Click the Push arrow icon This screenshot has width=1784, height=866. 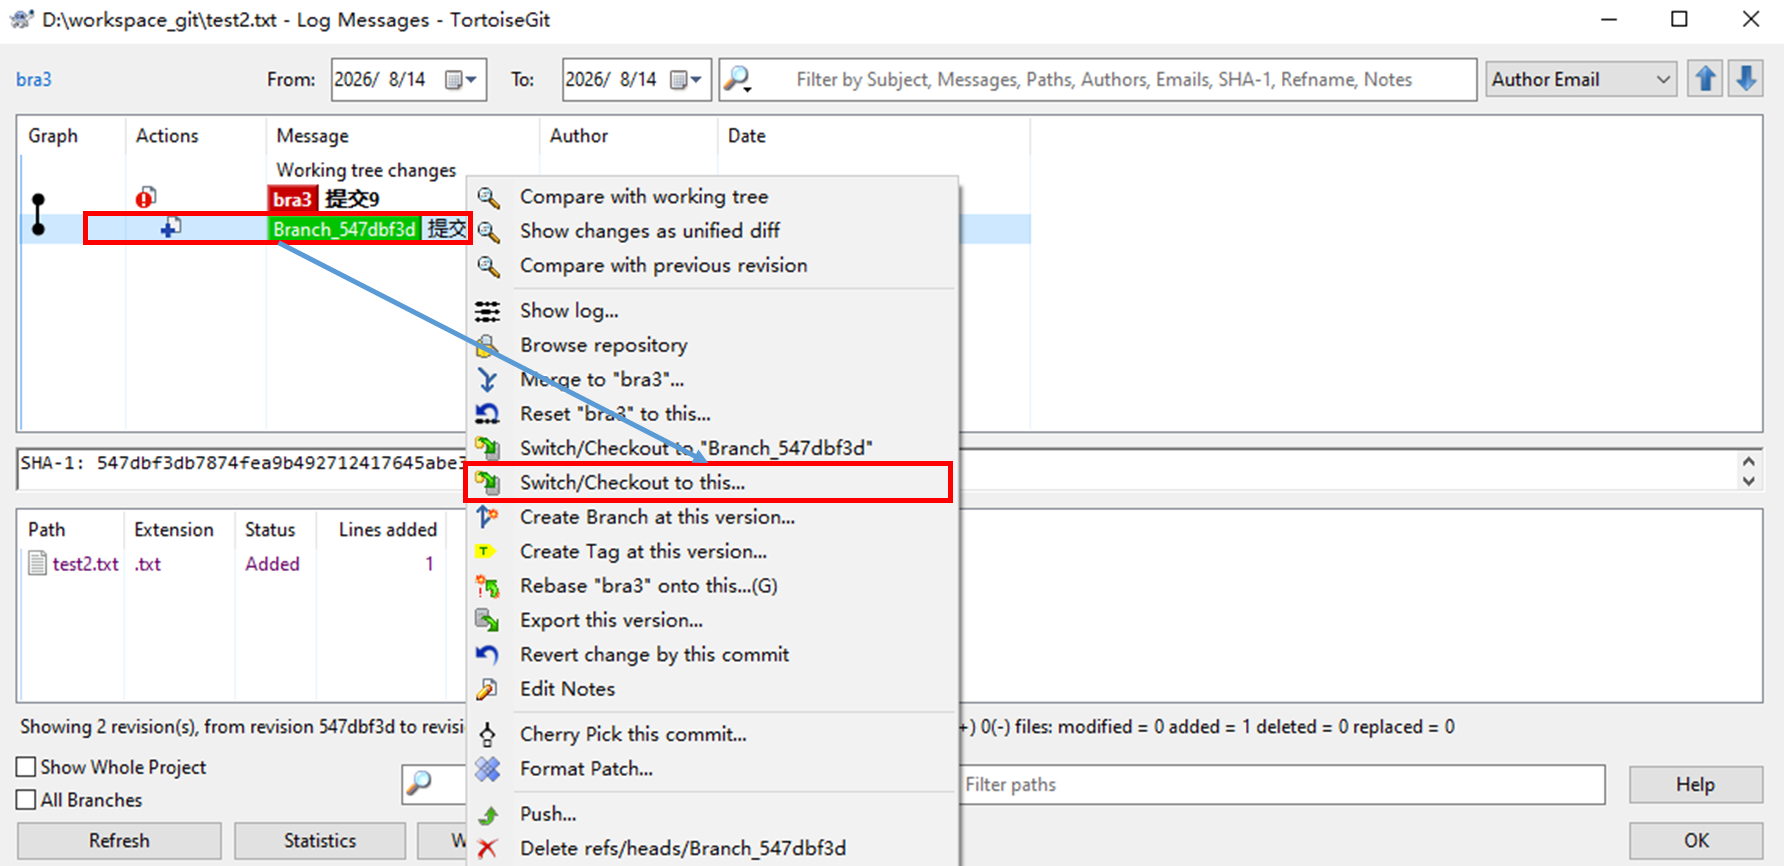488,814
